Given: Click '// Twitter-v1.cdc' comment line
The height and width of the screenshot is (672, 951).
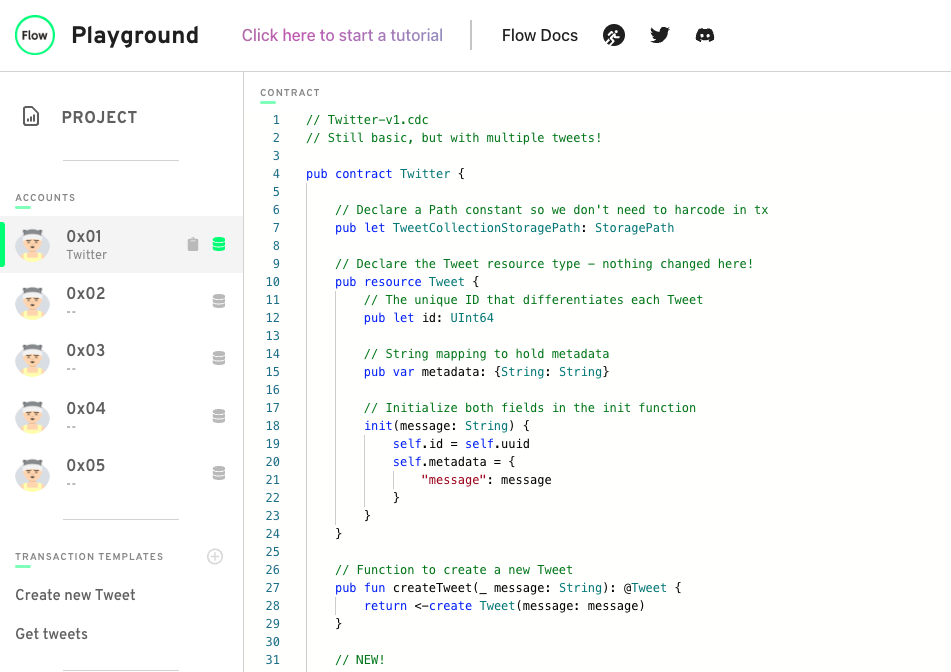Looking at the screenshot, I should pos(367,120).
